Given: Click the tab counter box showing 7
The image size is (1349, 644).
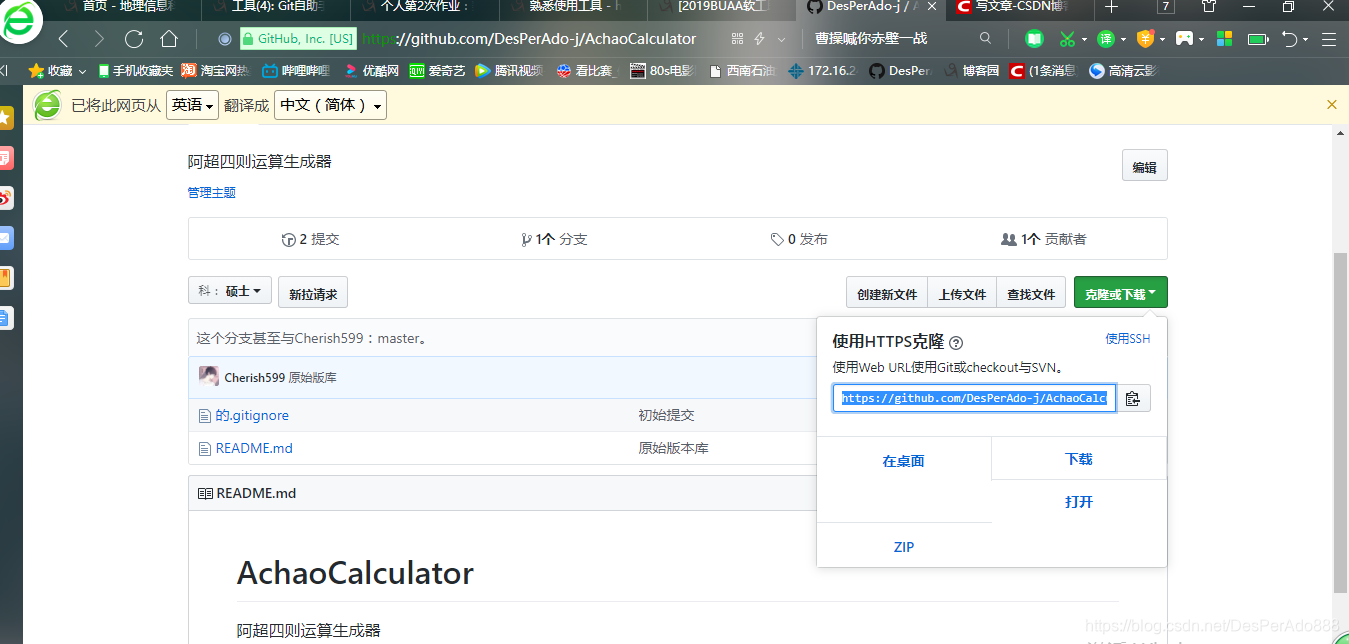Looking at the screenshot, I should coord(1166,7).
